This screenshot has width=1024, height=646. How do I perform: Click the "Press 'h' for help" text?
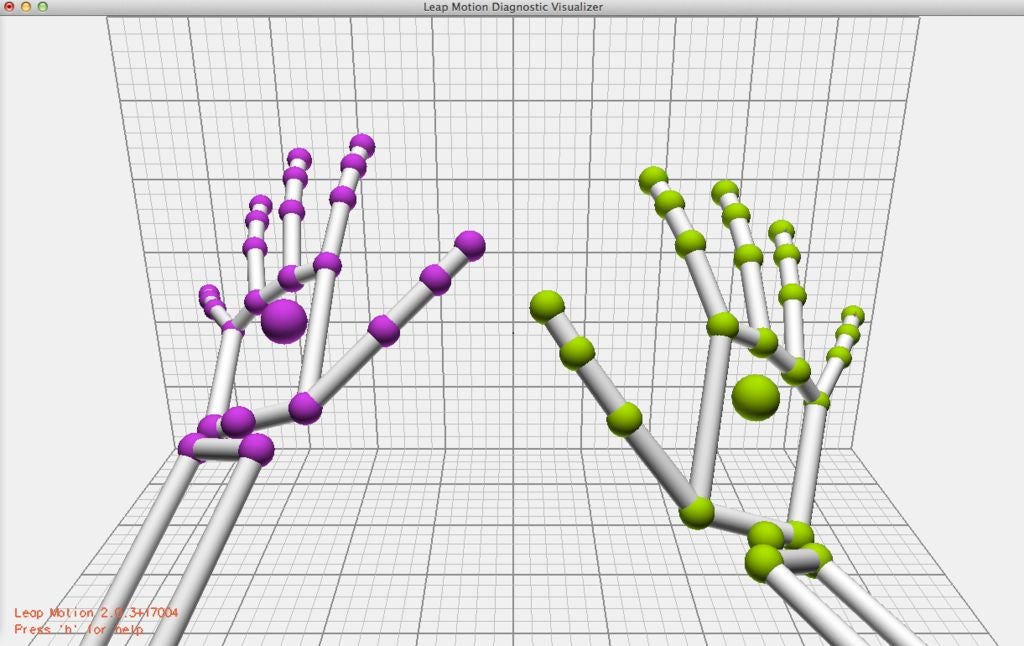78,630
